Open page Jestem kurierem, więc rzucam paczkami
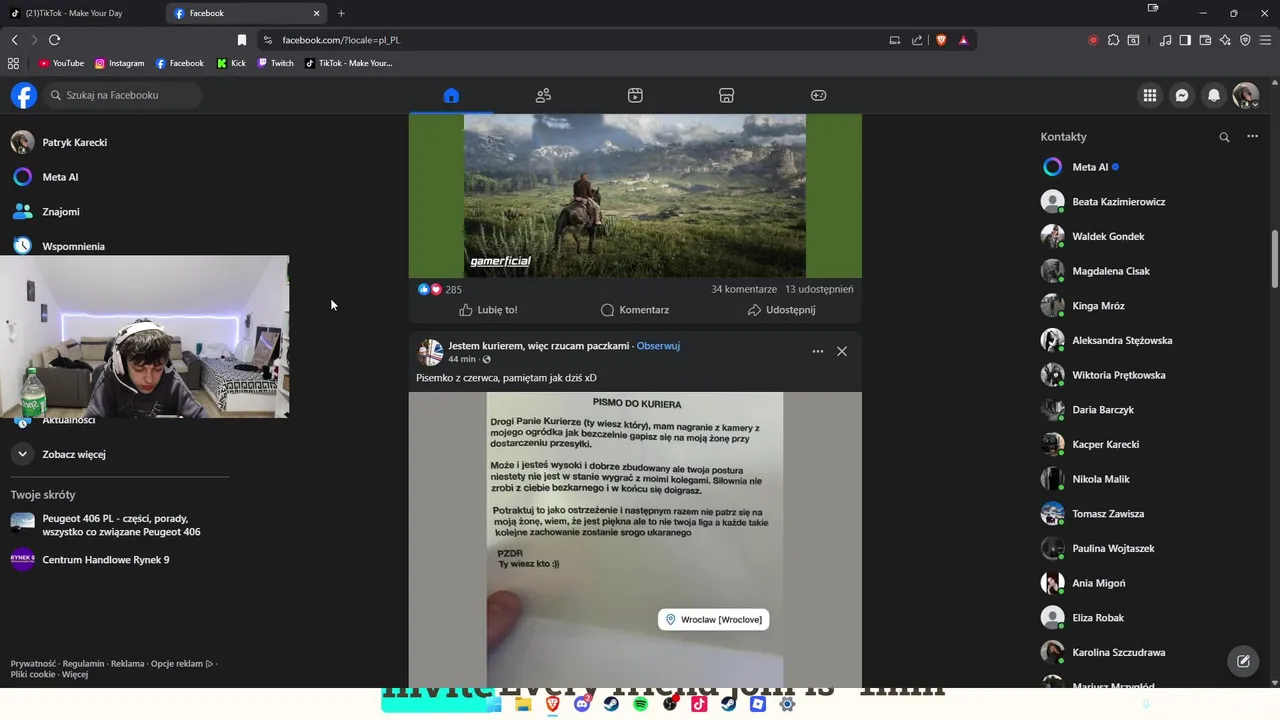This screenshot has width=1280, height=720. pos(538,346)
